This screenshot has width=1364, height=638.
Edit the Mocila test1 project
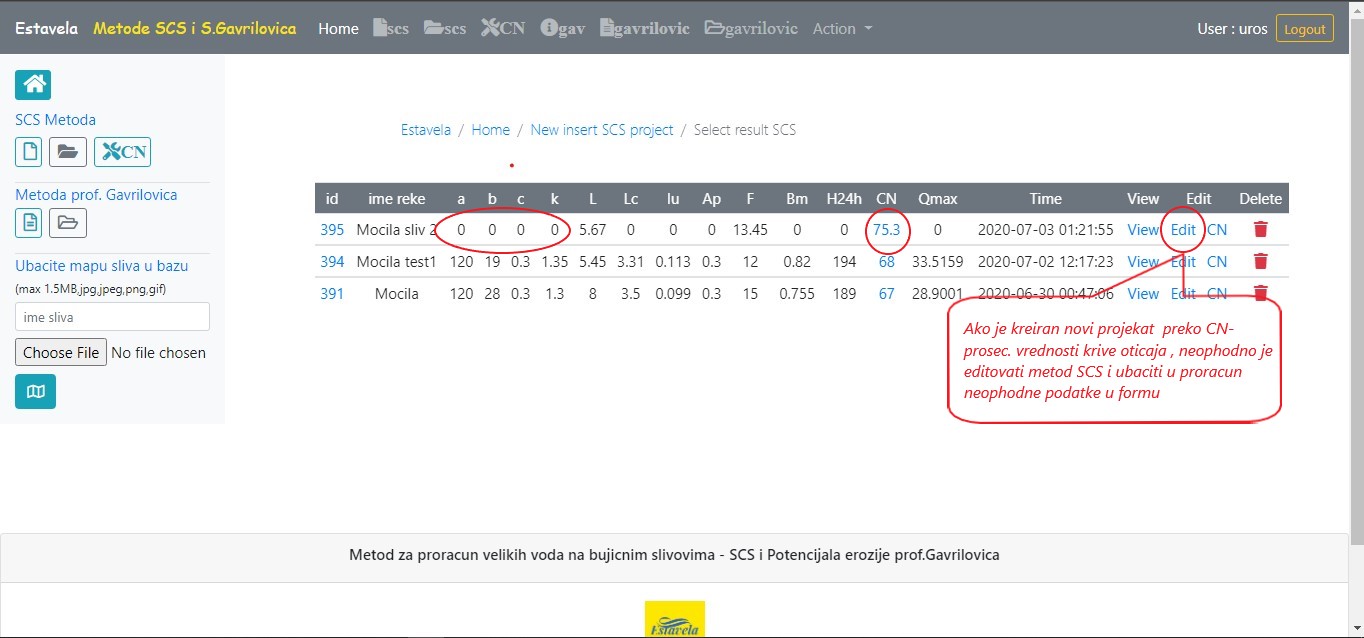tap(1183, 262)
